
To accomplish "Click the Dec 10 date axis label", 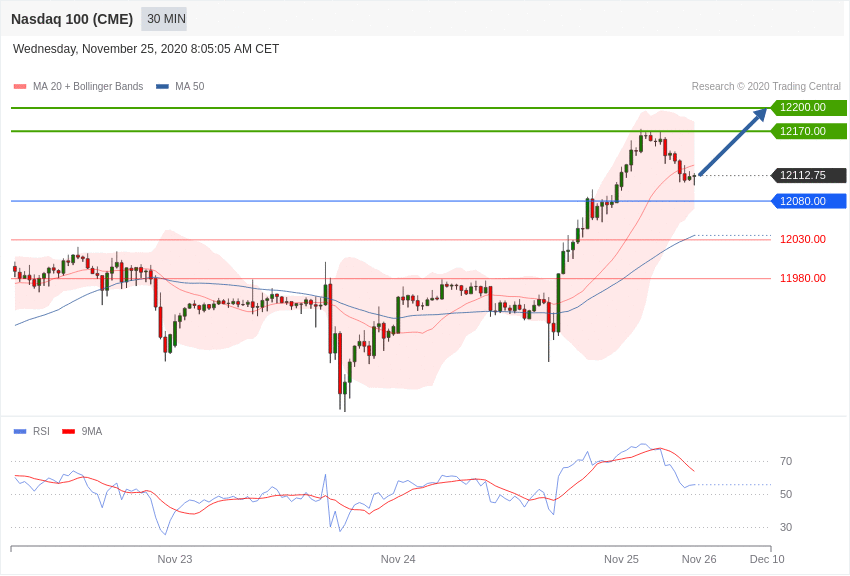I will [767, 559].
